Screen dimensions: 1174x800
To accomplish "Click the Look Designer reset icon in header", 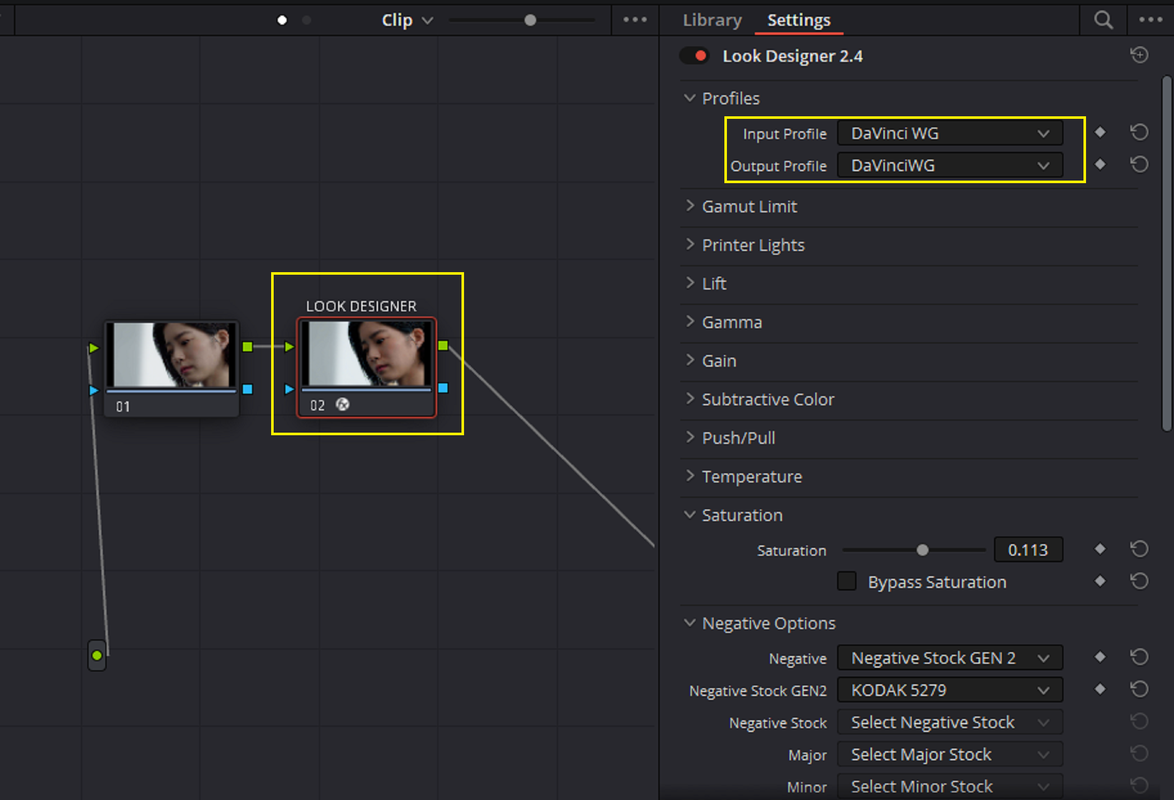I will coord(1139,55).
